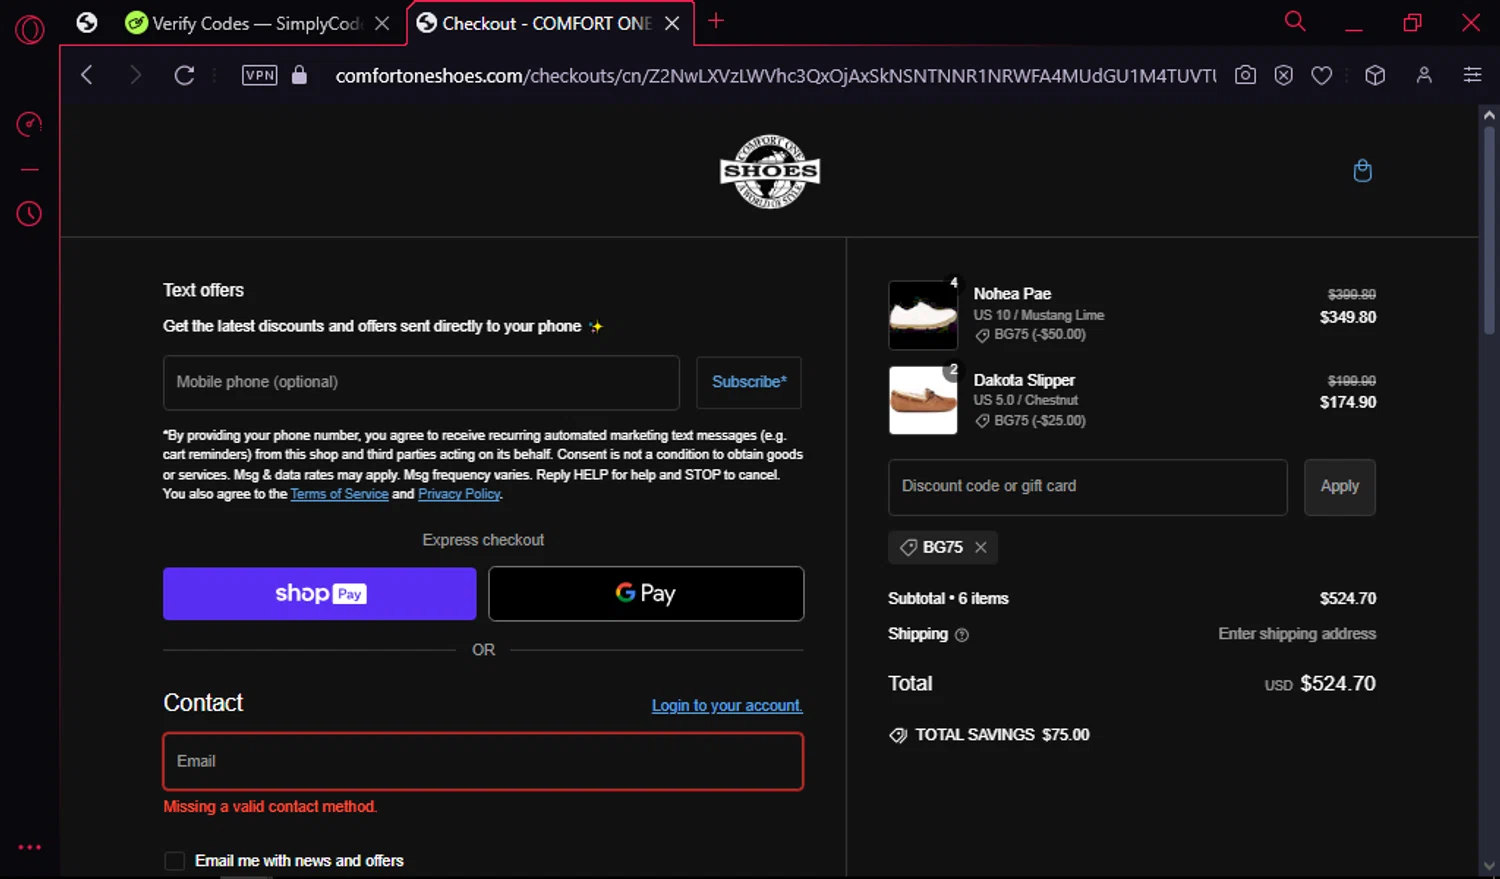Open a new tab with plus button
This screenshot has width=1500, height=879.
coord(716,21)
